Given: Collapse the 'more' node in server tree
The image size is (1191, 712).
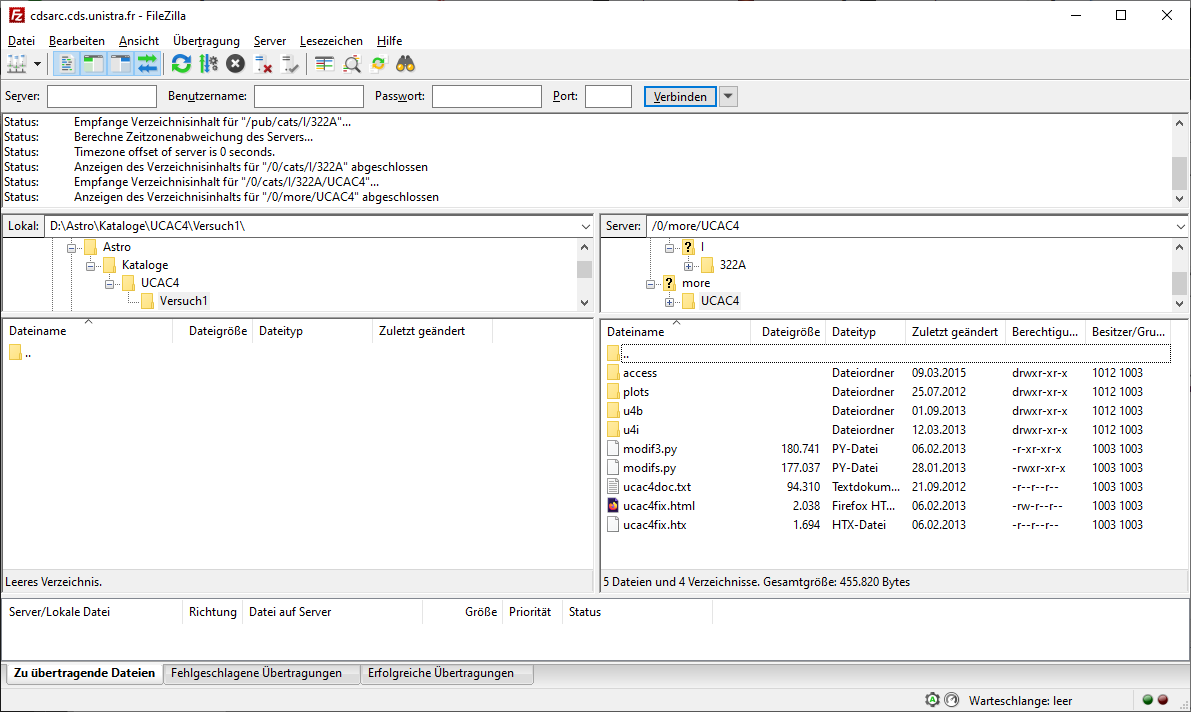Looking at the screenshot, I should pos(650,283).
